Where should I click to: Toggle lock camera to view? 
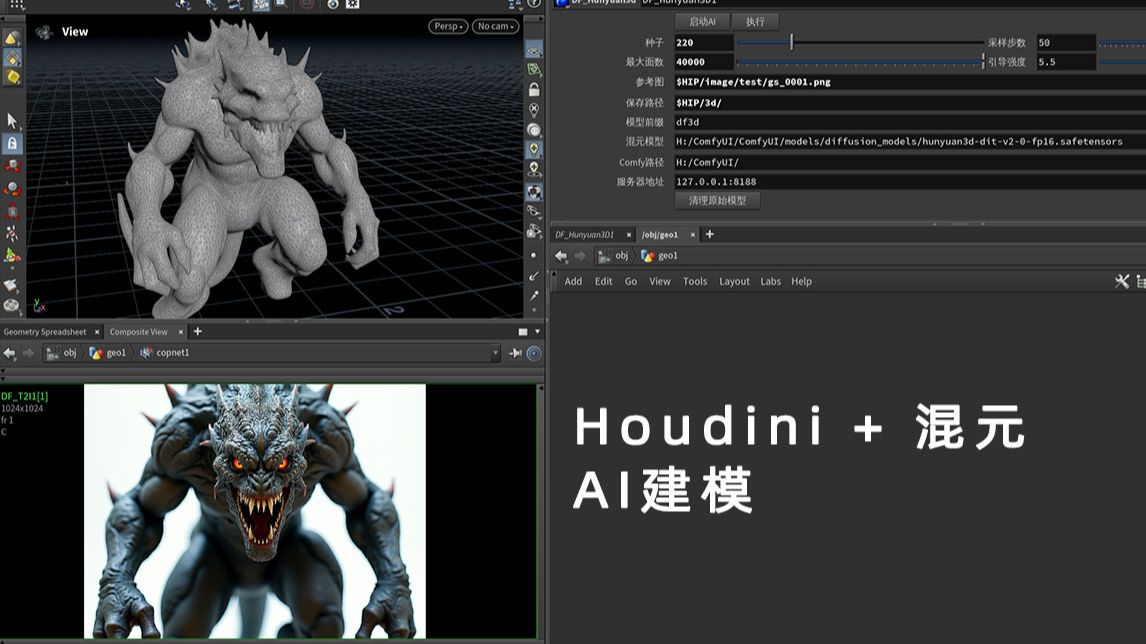tap(534, 90)
